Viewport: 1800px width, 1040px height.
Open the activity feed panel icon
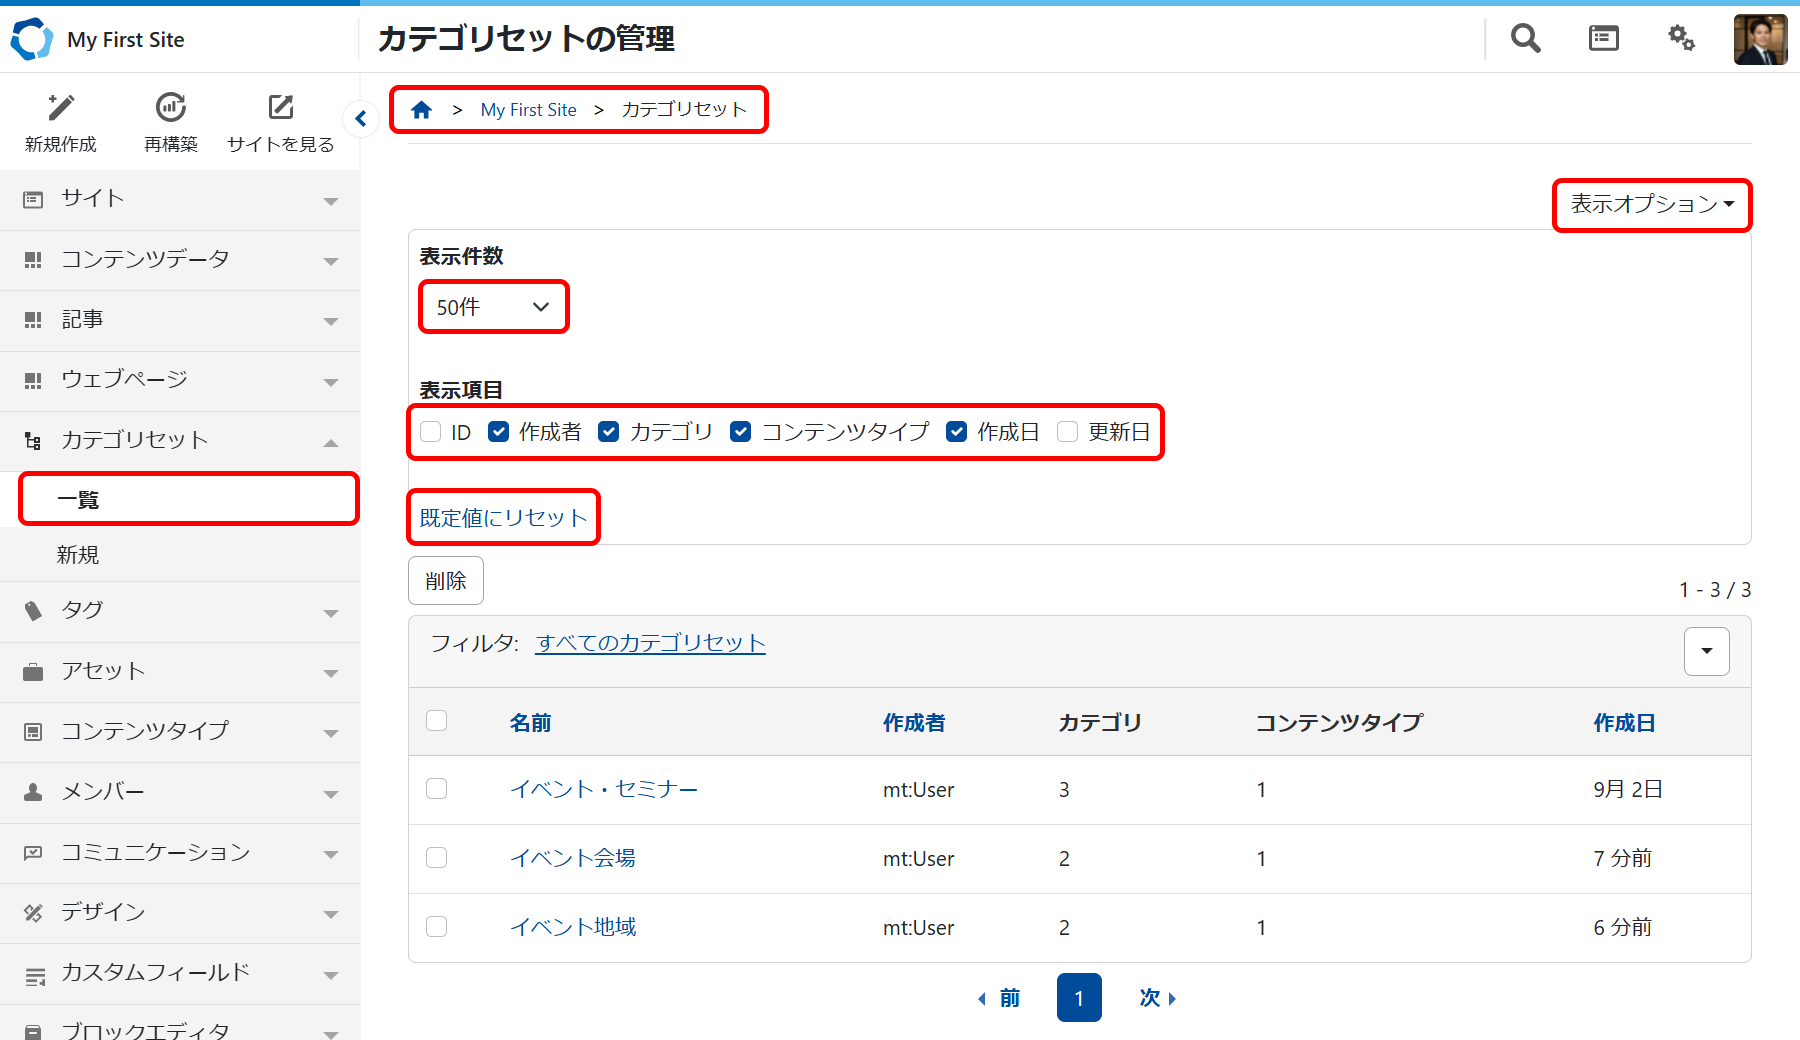(1603, 39)
